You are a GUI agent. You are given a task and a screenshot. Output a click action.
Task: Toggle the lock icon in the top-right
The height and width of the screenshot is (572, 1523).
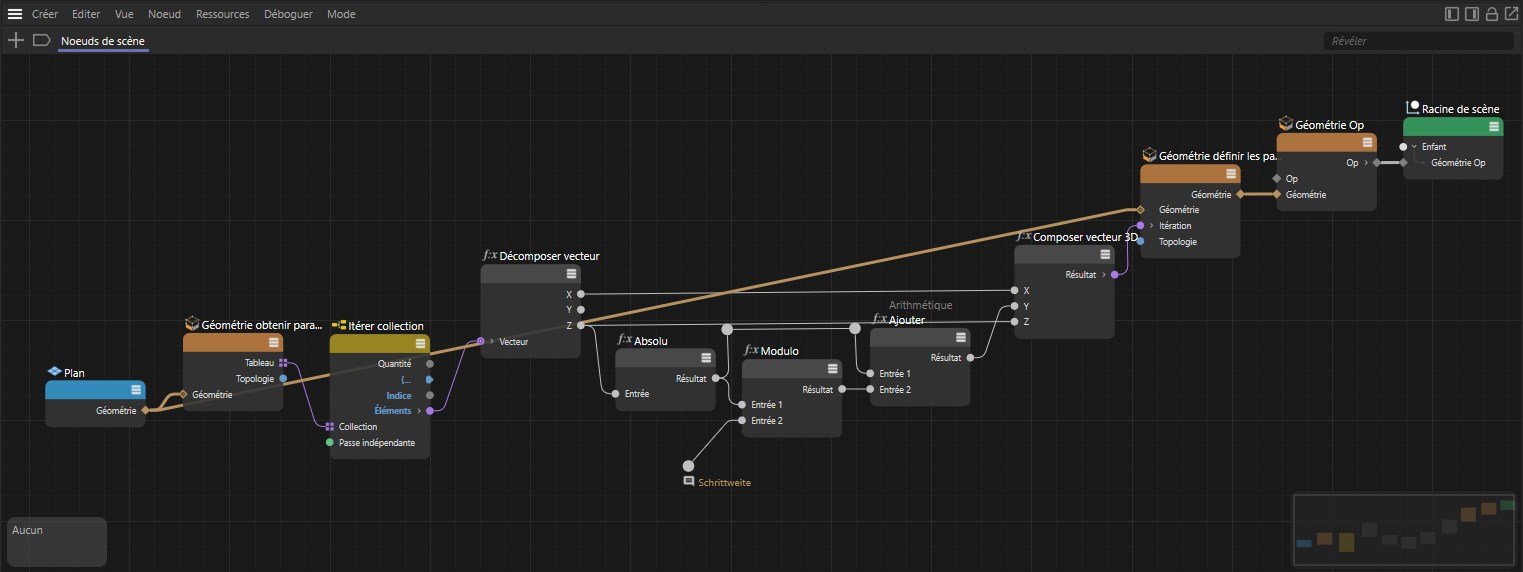pyautogui.click(x=1491, y=14)
